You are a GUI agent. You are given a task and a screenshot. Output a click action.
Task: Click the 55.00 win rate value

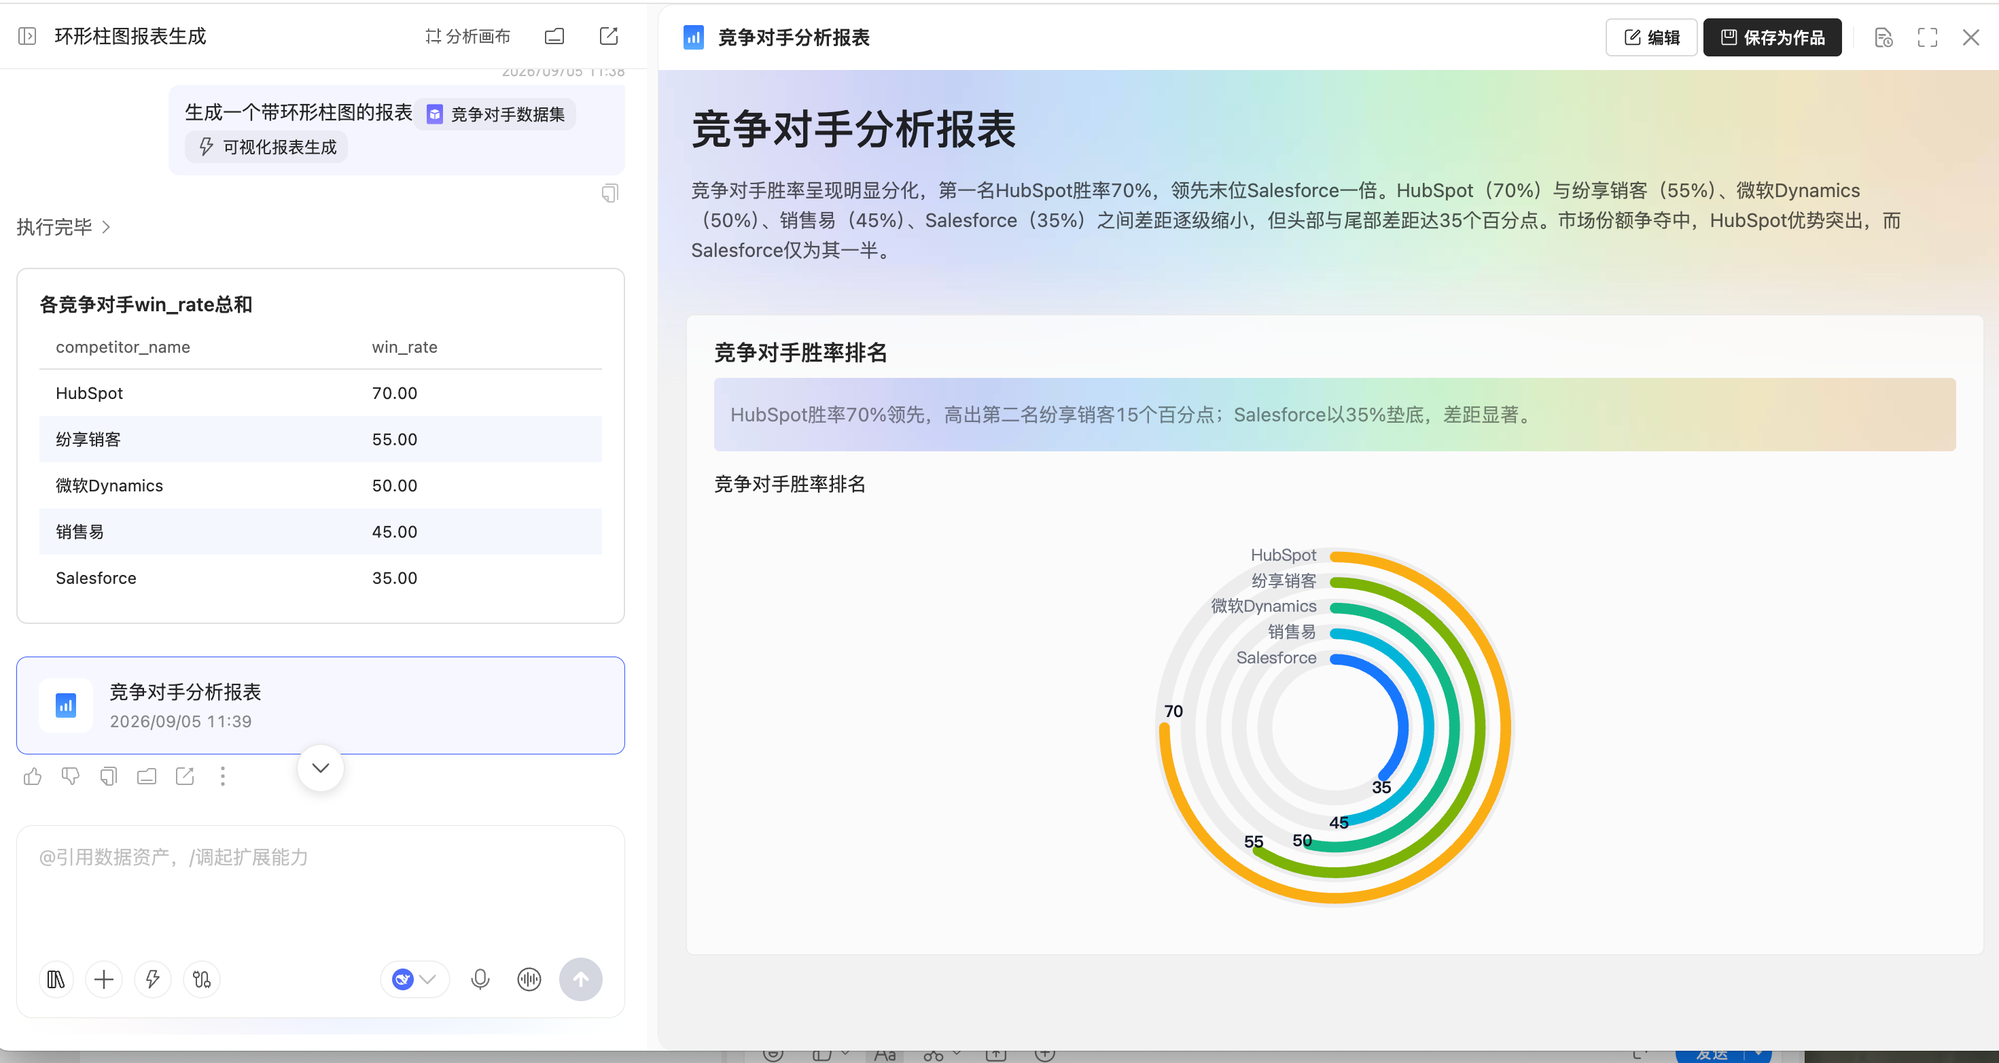394,439
